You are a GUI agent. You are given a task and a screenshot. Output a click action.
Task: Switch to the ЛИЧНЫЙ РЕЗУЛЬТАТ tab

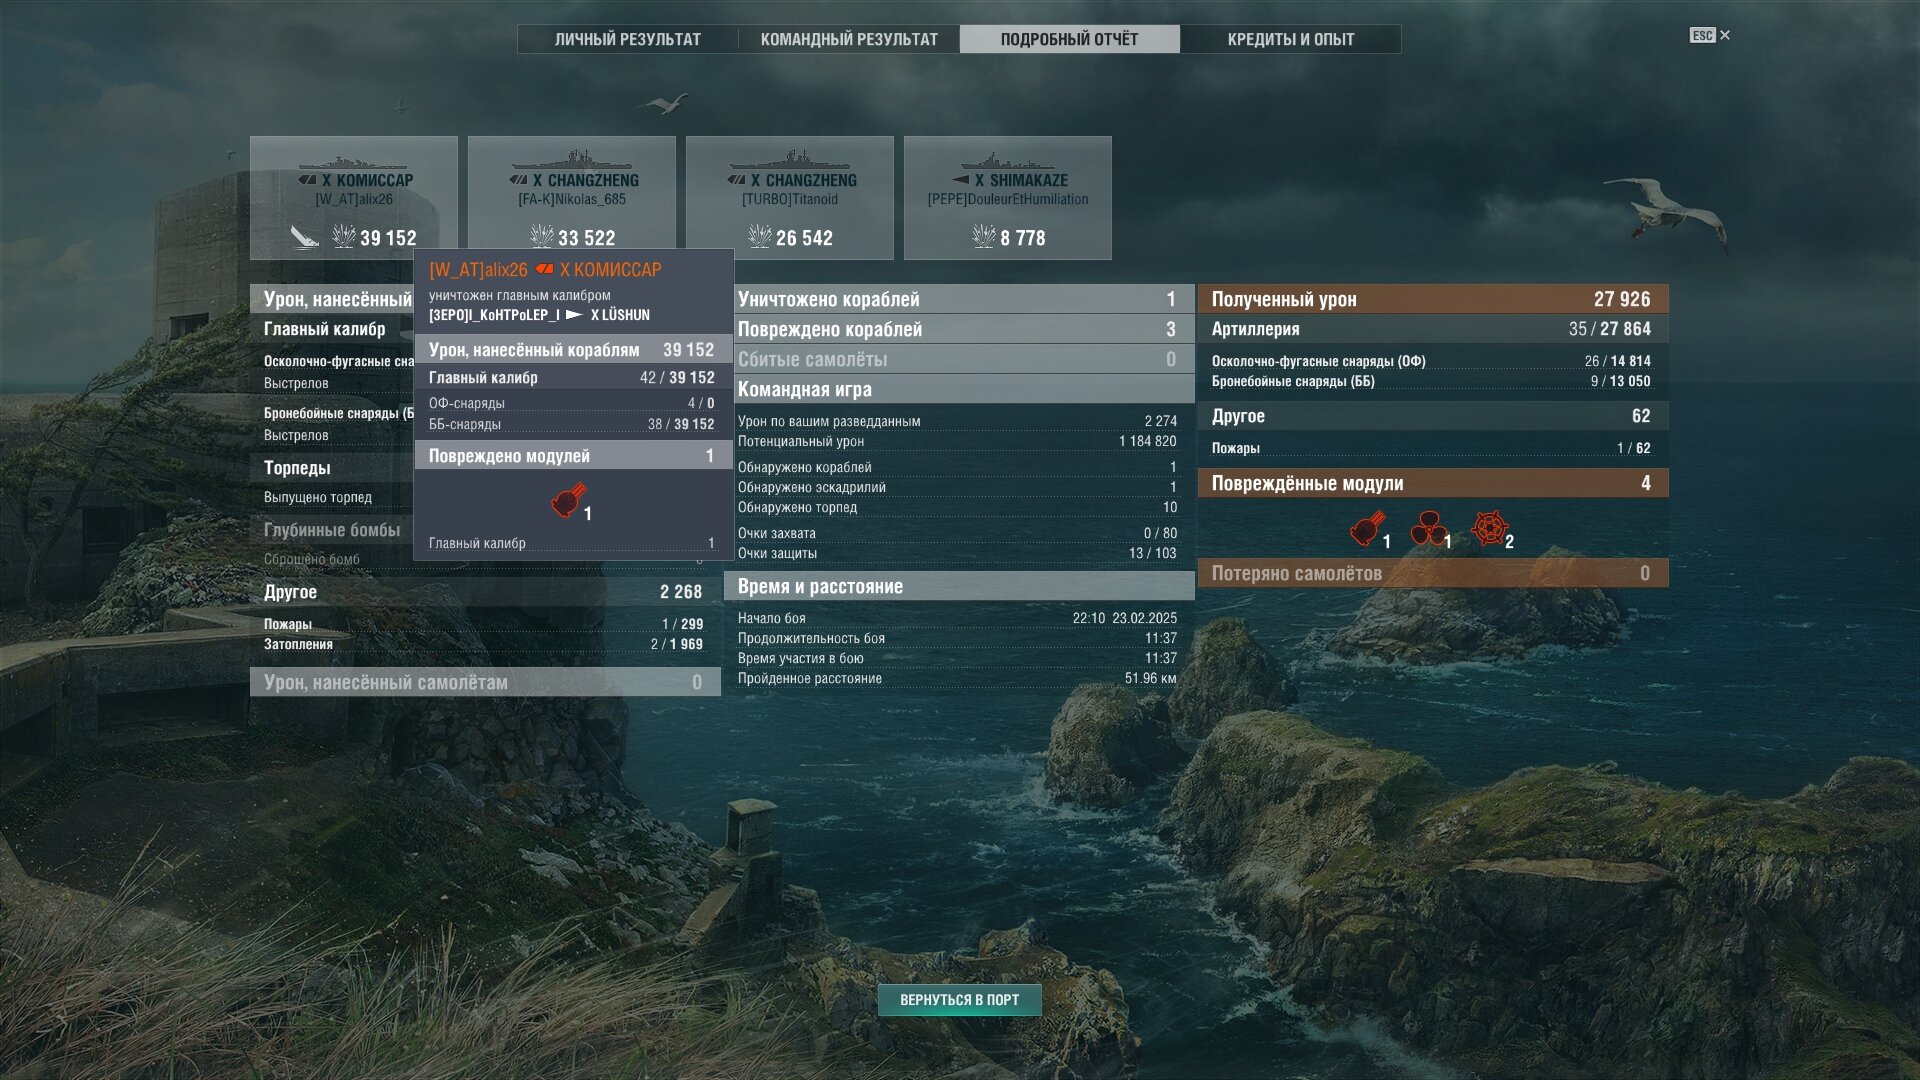pyautogui.click(x=628, y=39)
